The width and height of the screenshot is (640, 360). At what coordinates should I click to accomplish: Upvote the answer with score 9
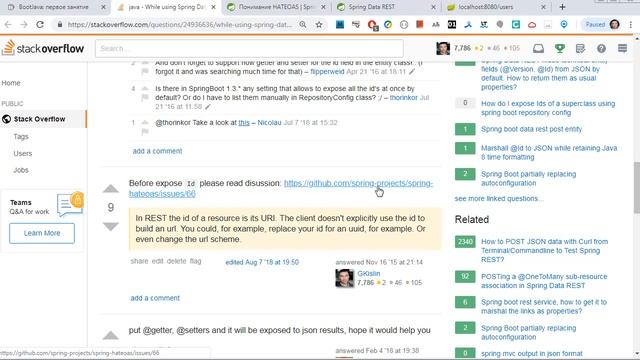pos(111,189)
